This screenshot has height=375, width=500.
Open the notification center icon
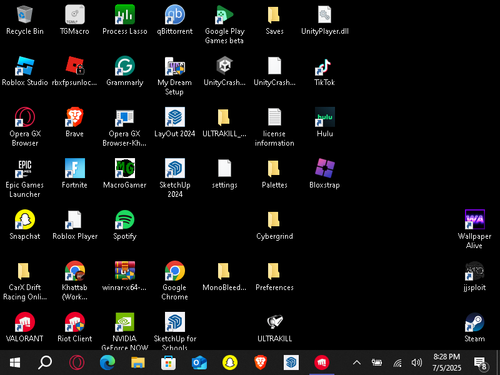click(x=480, y=363)
